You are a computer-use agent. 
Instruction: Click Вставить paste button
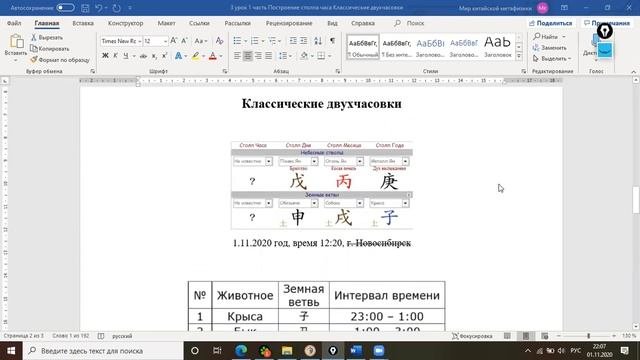(x=16, y=47)
